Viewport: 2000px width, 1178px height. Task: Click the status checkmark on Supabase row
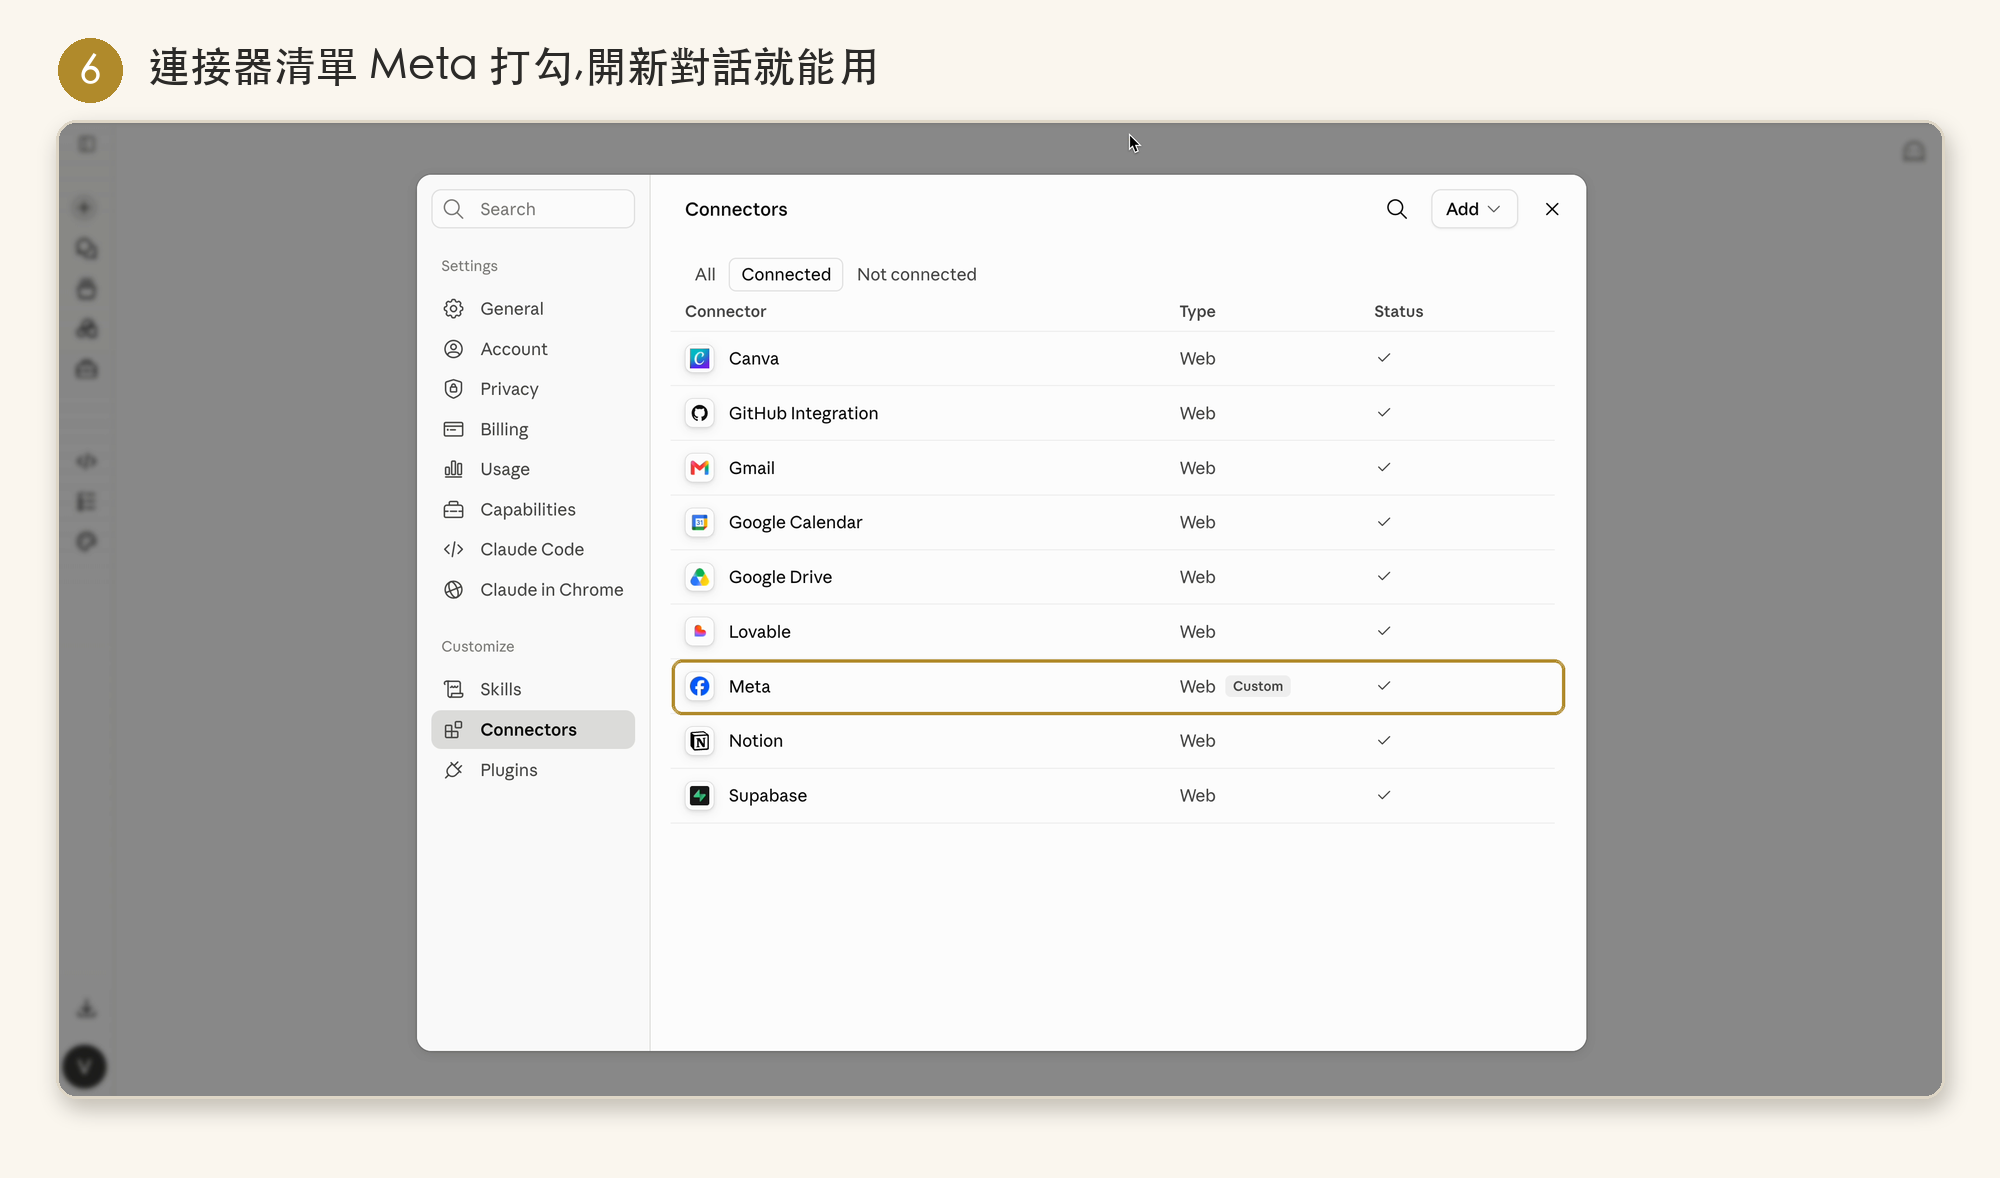click(1384, 796)
